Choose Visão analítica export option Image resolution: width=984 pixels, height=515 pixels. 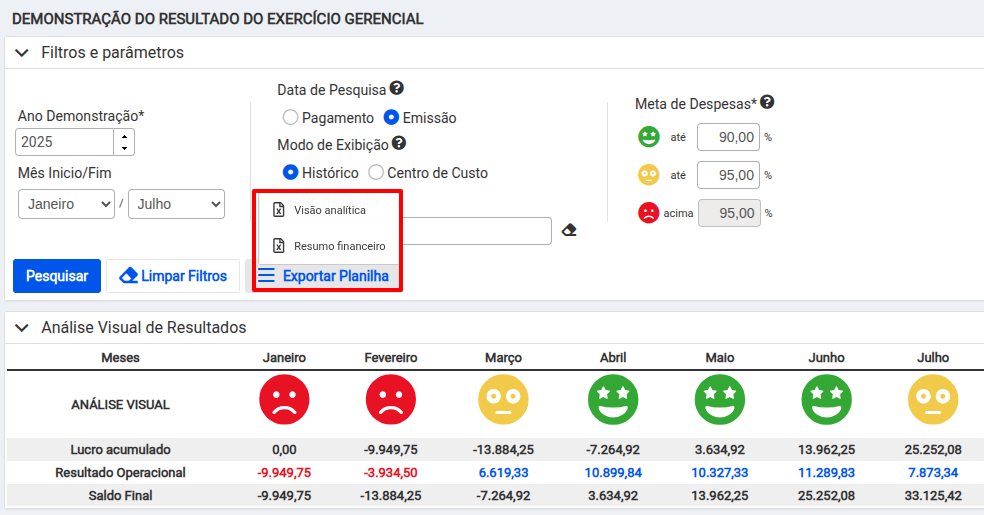click(x=328, y=211)
